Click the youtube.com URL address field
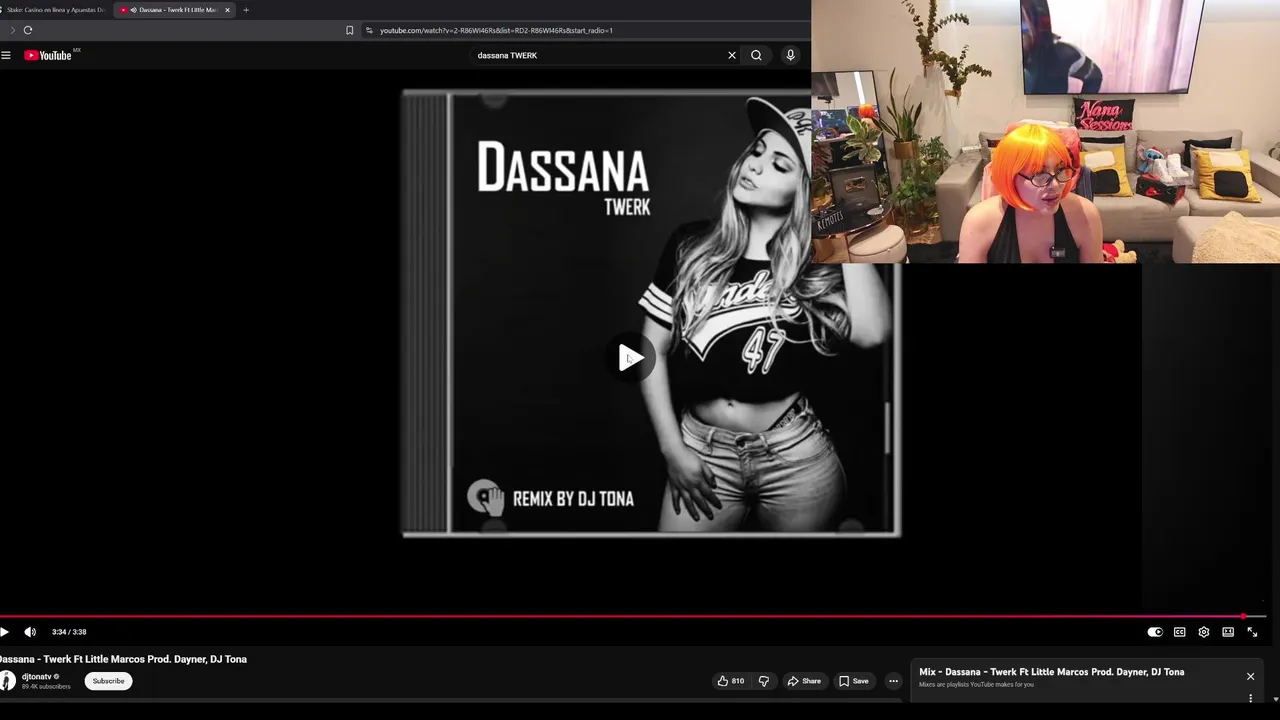This screenshot has width=1280, height=720. (496, 30)
